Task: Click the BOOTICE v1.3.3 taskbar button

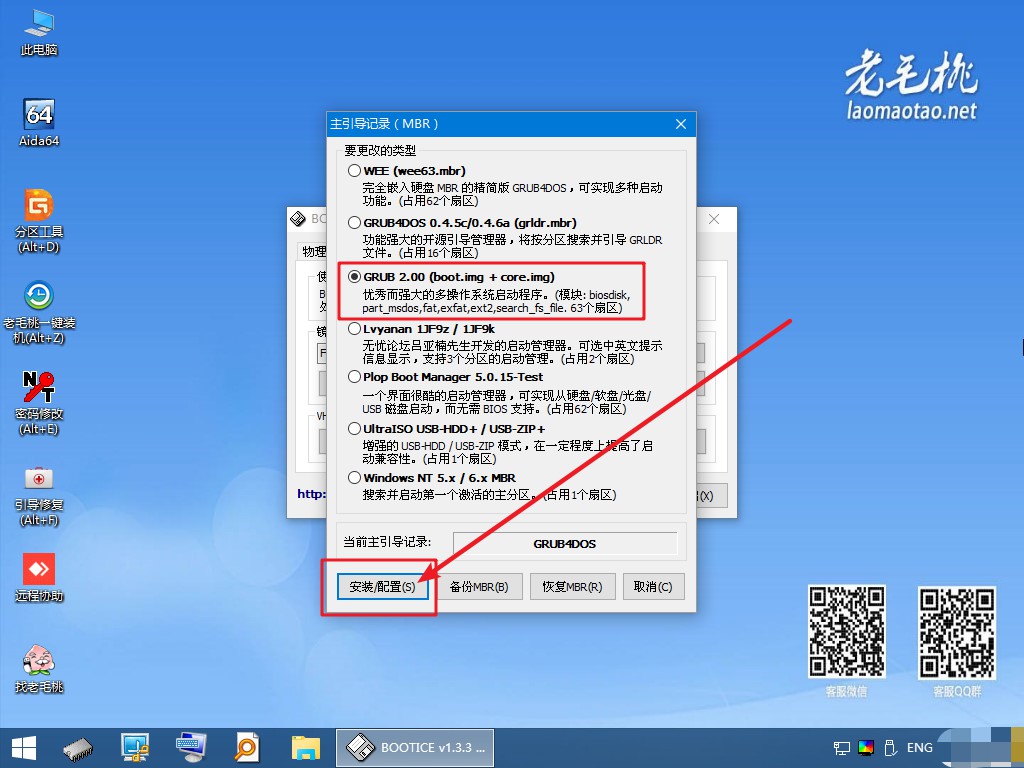Action: coord(415,748)
